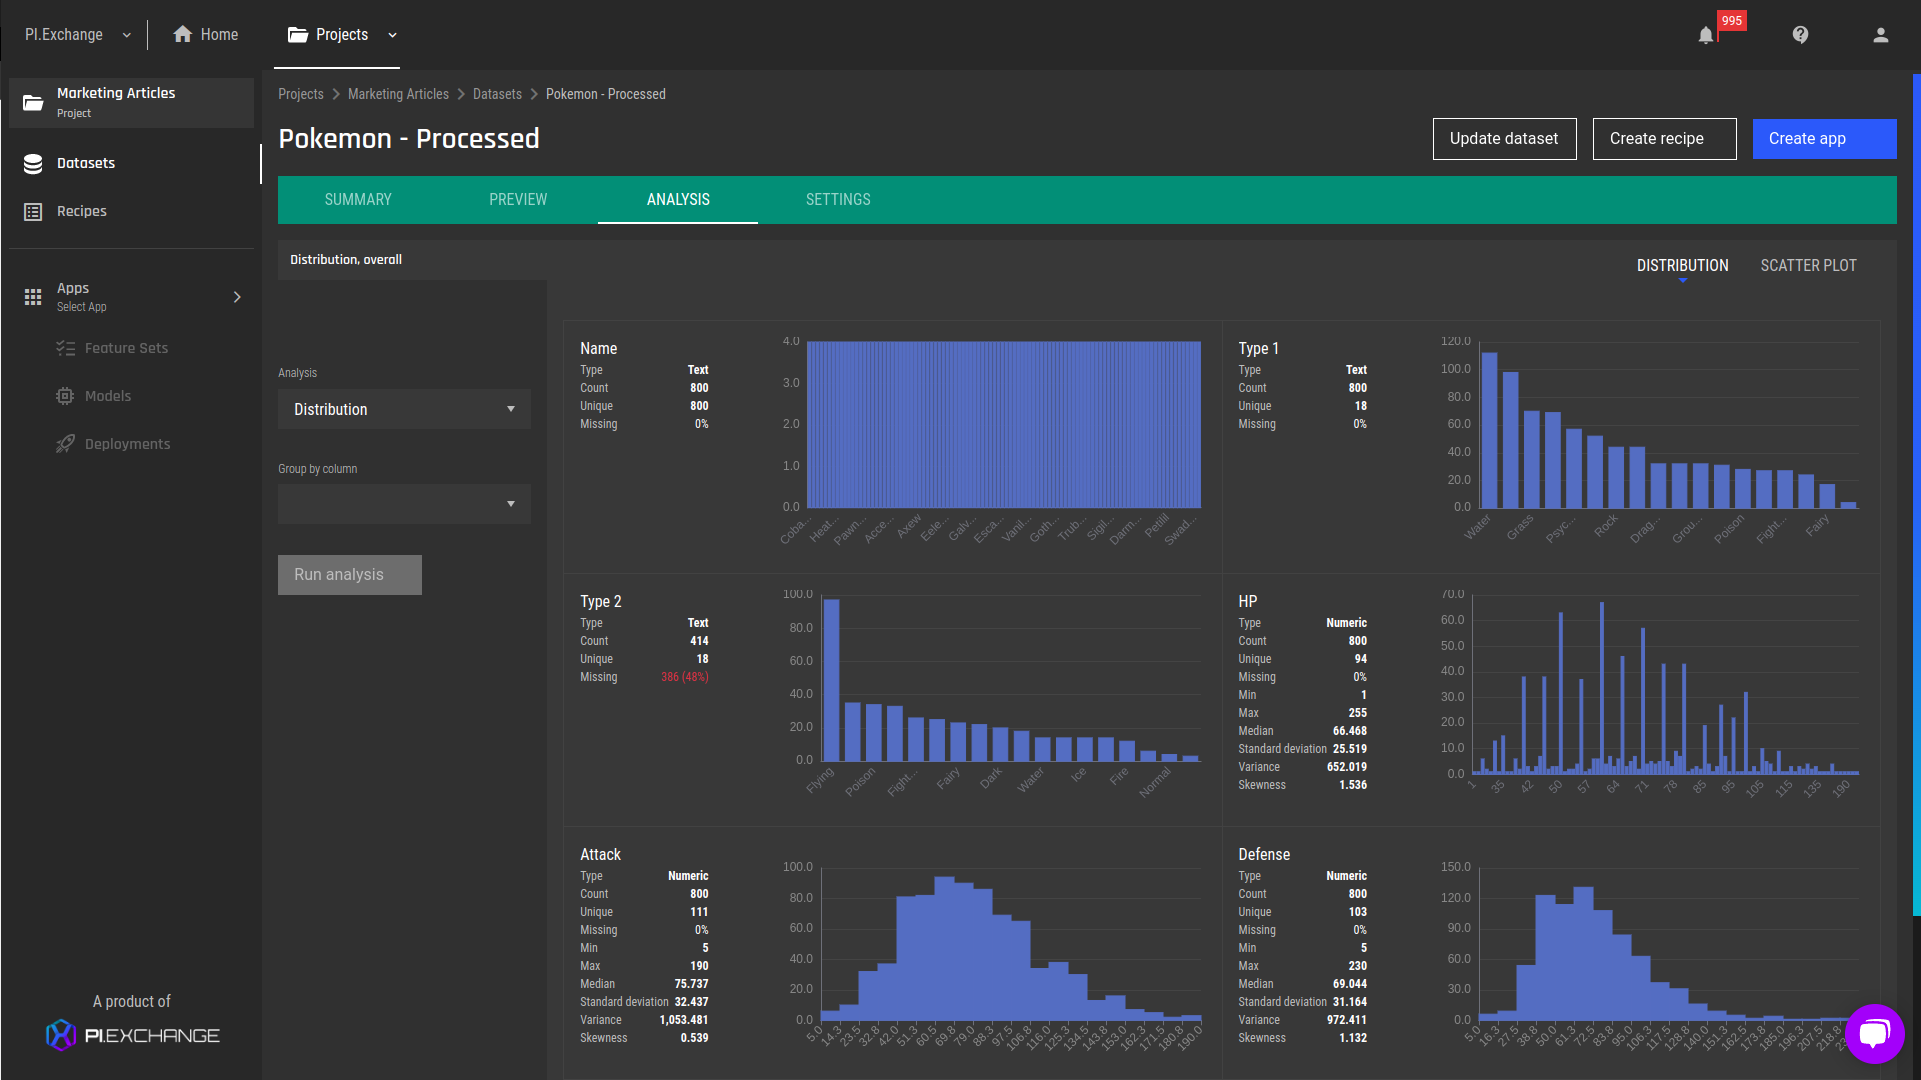Screen dimensions: 1921x1080
Task: Click the Home house icon
Action: point(182,34)
